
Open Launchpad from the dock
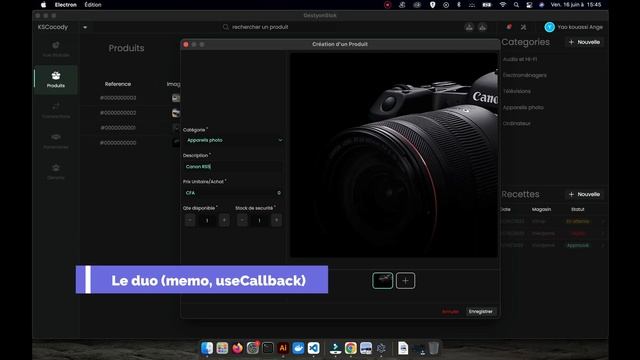[222, 348]
